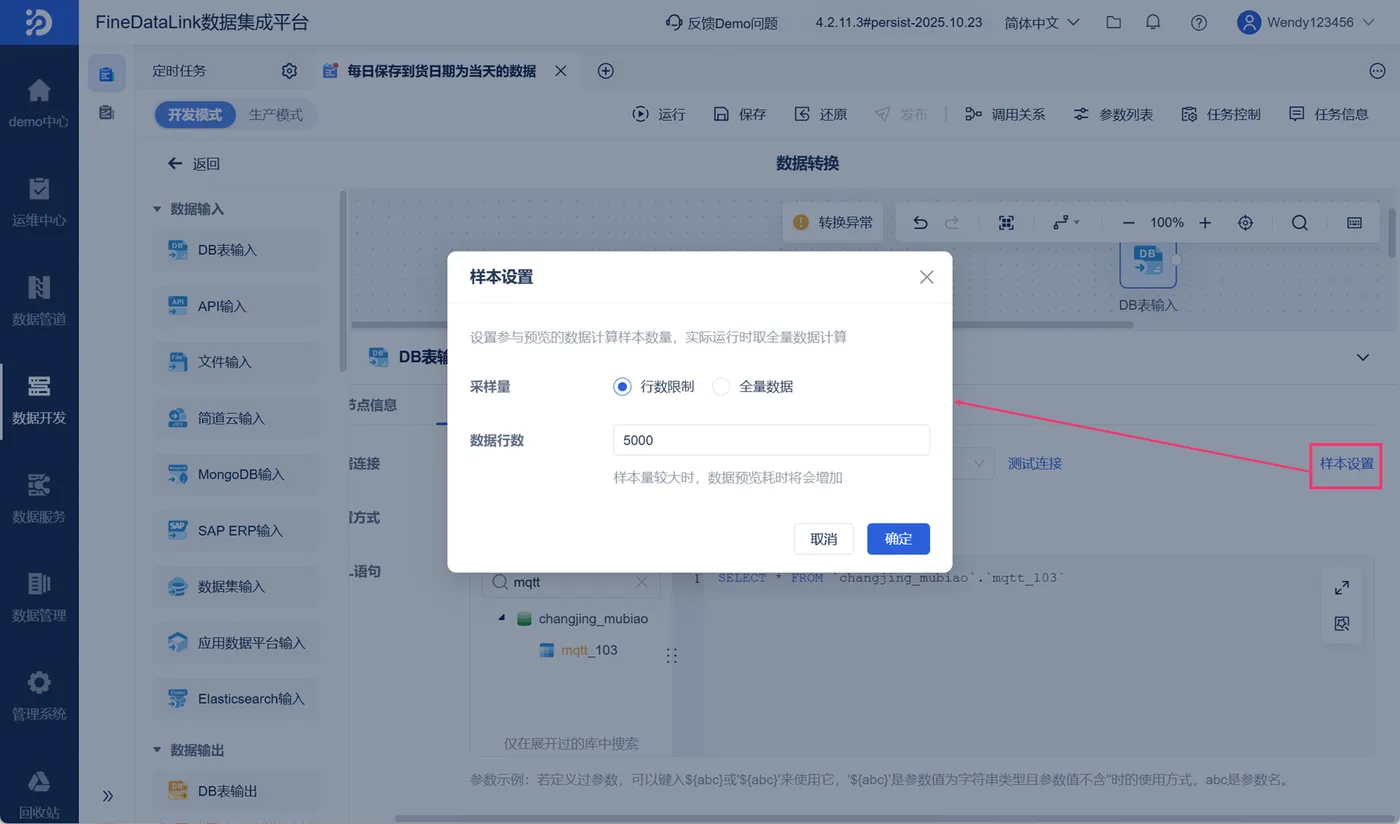The image size is (1400, 824).
Task: Clear the mqtt search with X
Action: [642, 582]
